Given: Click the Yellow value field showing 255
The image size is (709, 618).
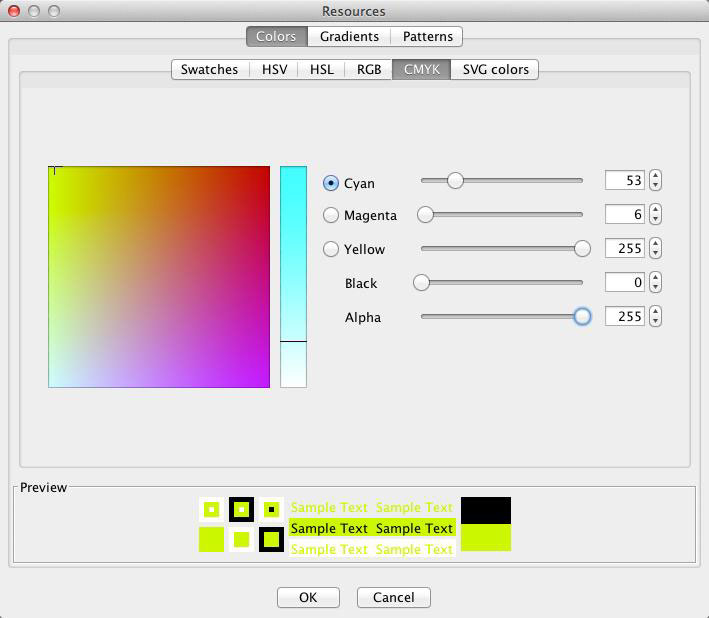Looking at the screenshot, I should (x=624, y=248).
